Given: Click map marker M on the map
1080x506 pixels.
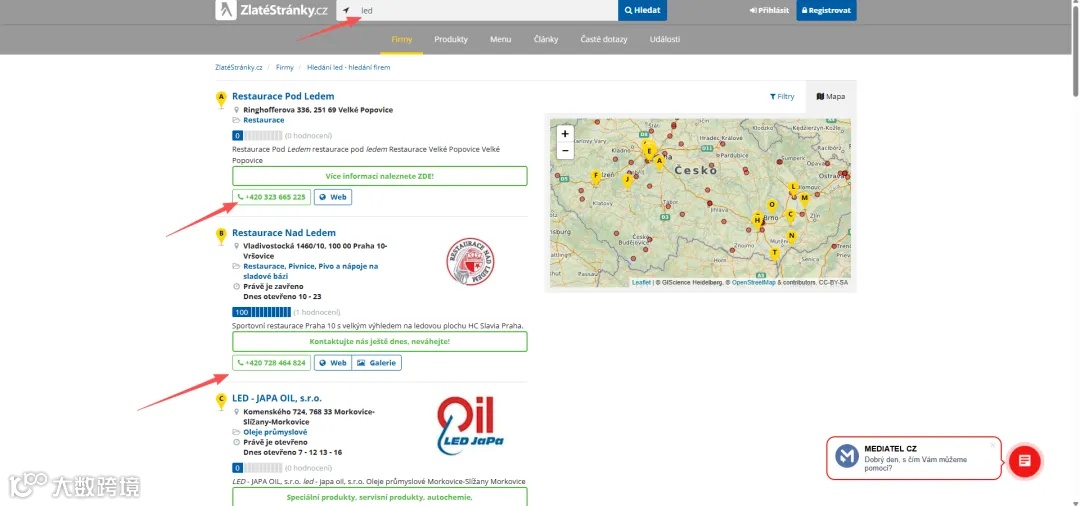Looking at the screenshot, I should point(804,200).
